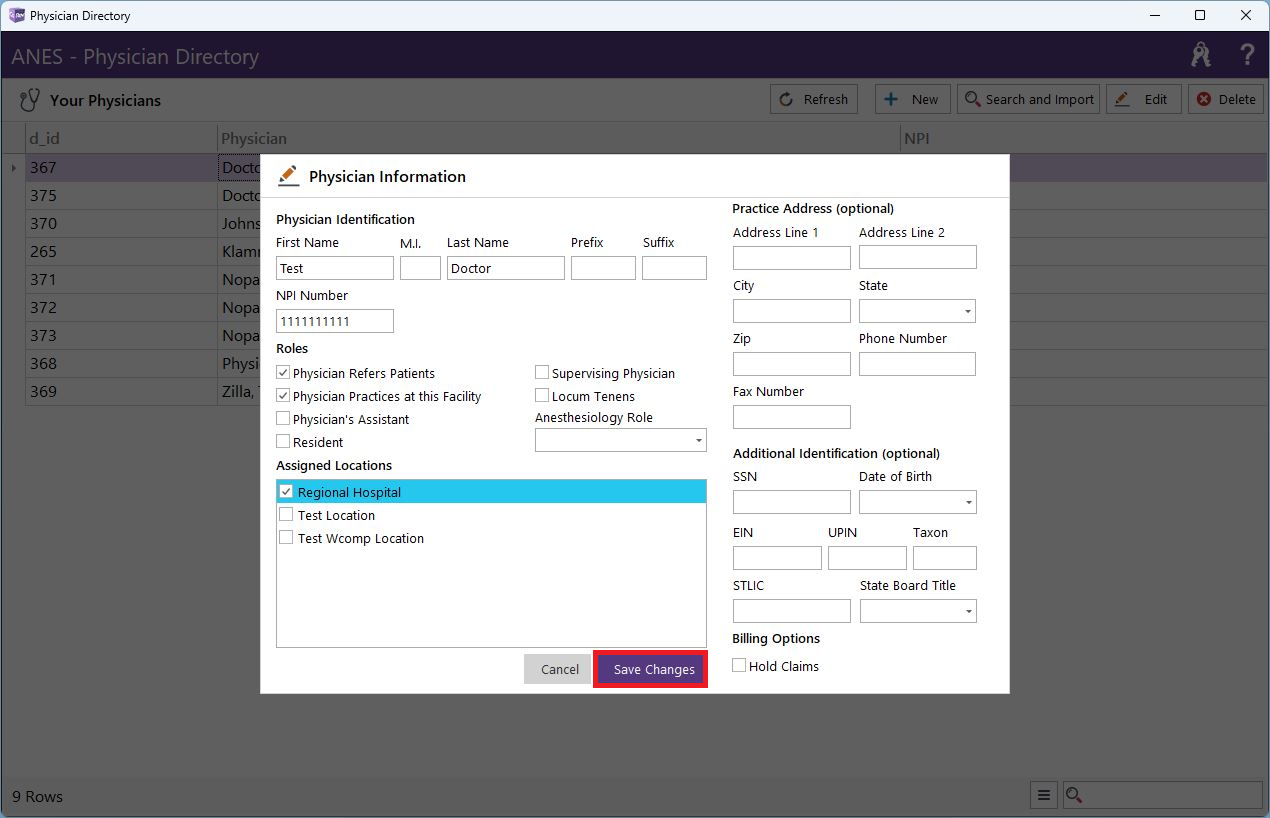Click the Delete button in the toolbar

click(1226, 99)
